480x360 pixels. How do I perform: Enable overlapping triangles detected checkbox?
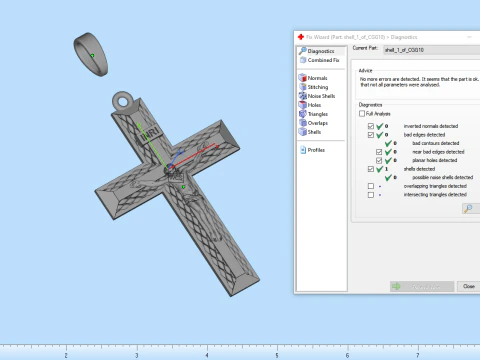[x=371, y=186]
